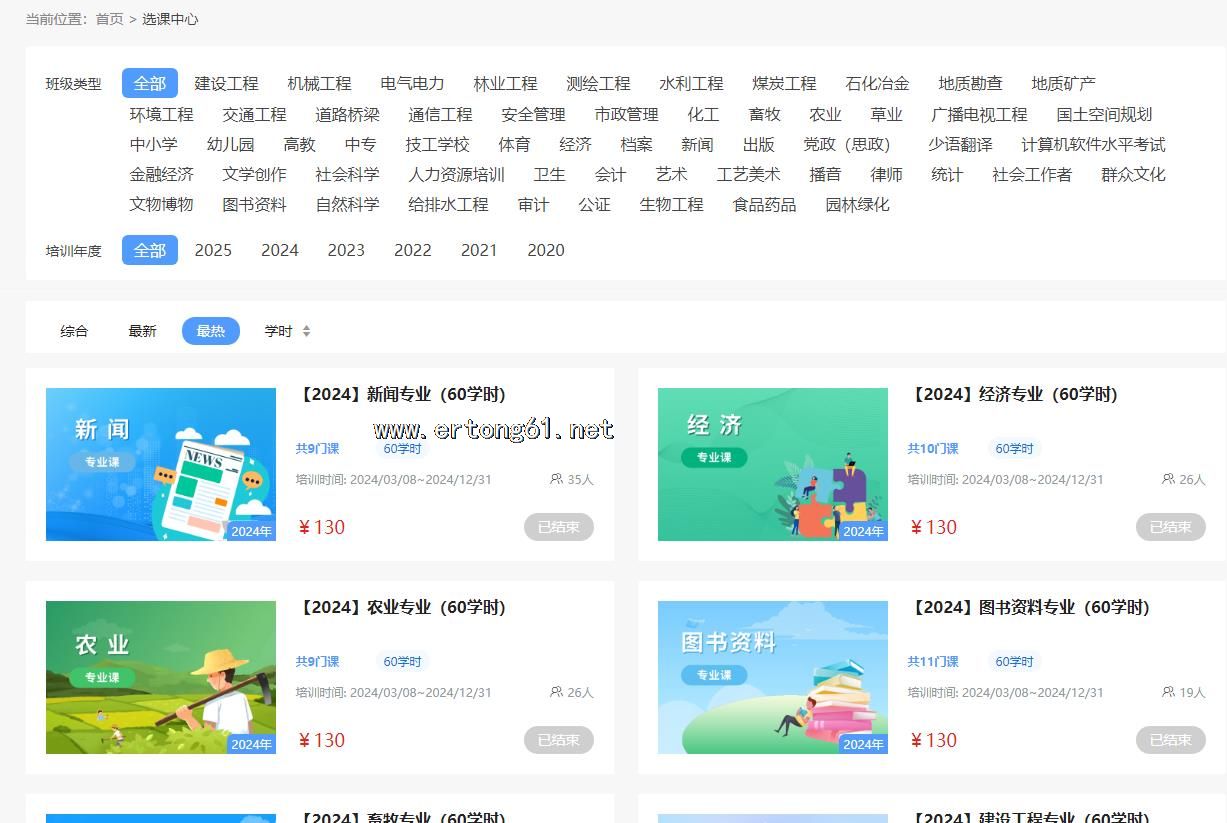Click the enrollment people icon on 图书资料专业 card
This screenshot has width=1227, height=823.
click(1168, 692)
